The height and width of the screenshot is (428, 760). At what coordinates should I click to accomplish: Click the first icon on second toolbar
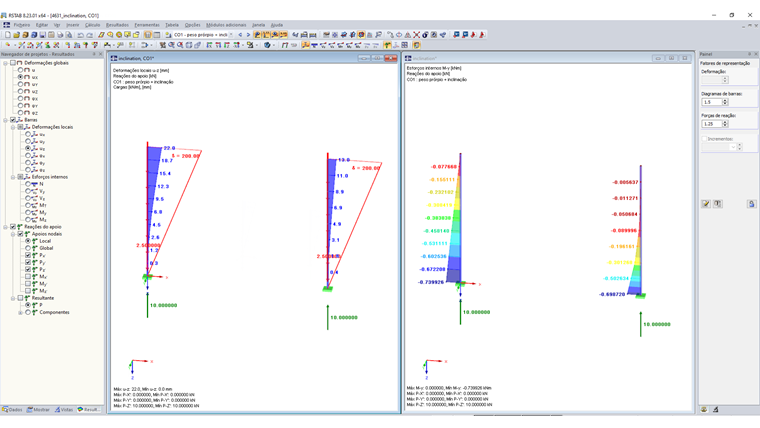(x=8, y=45)
